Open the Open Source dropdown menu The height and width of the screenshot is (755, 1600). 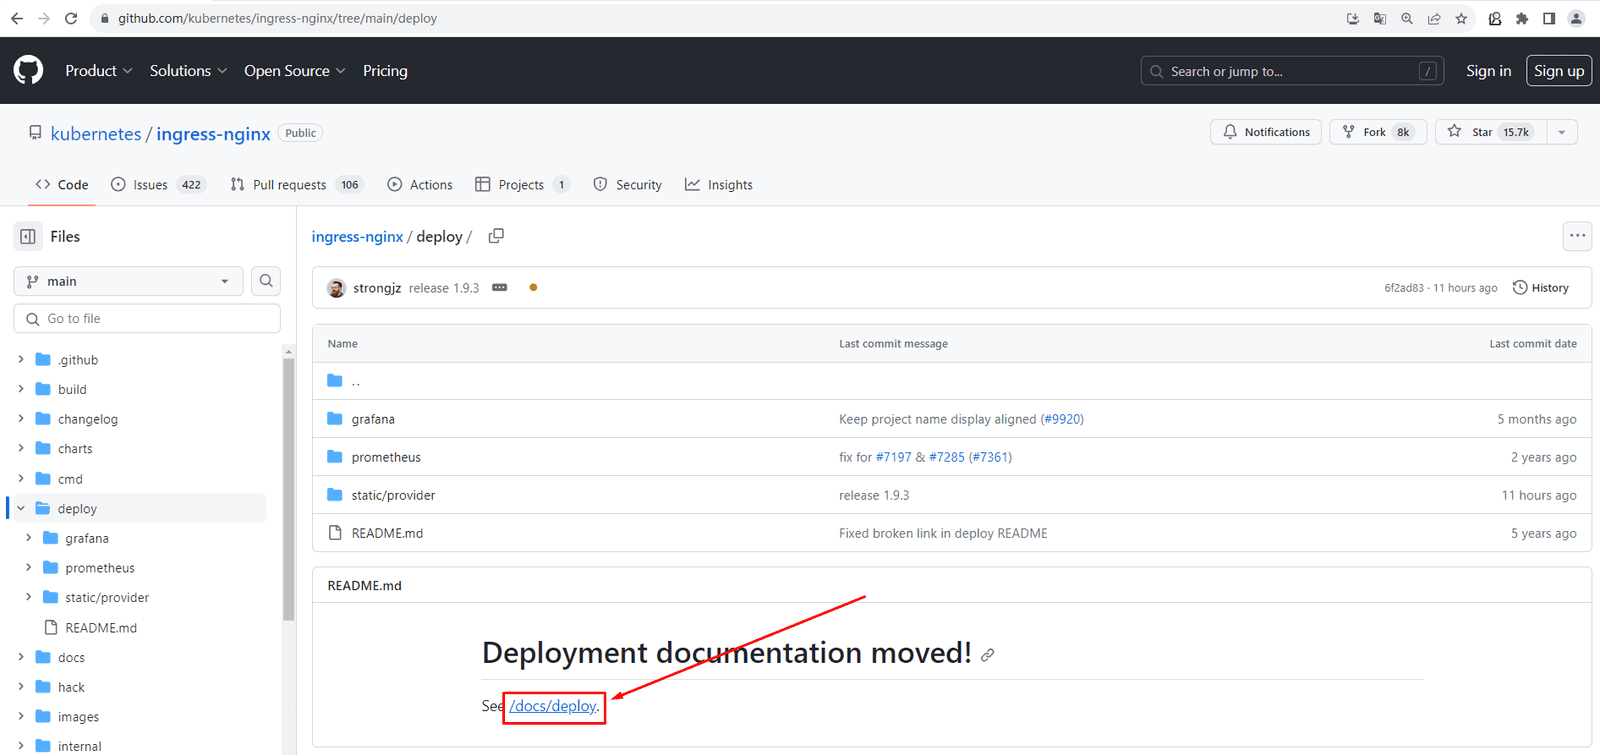point(294,70)
